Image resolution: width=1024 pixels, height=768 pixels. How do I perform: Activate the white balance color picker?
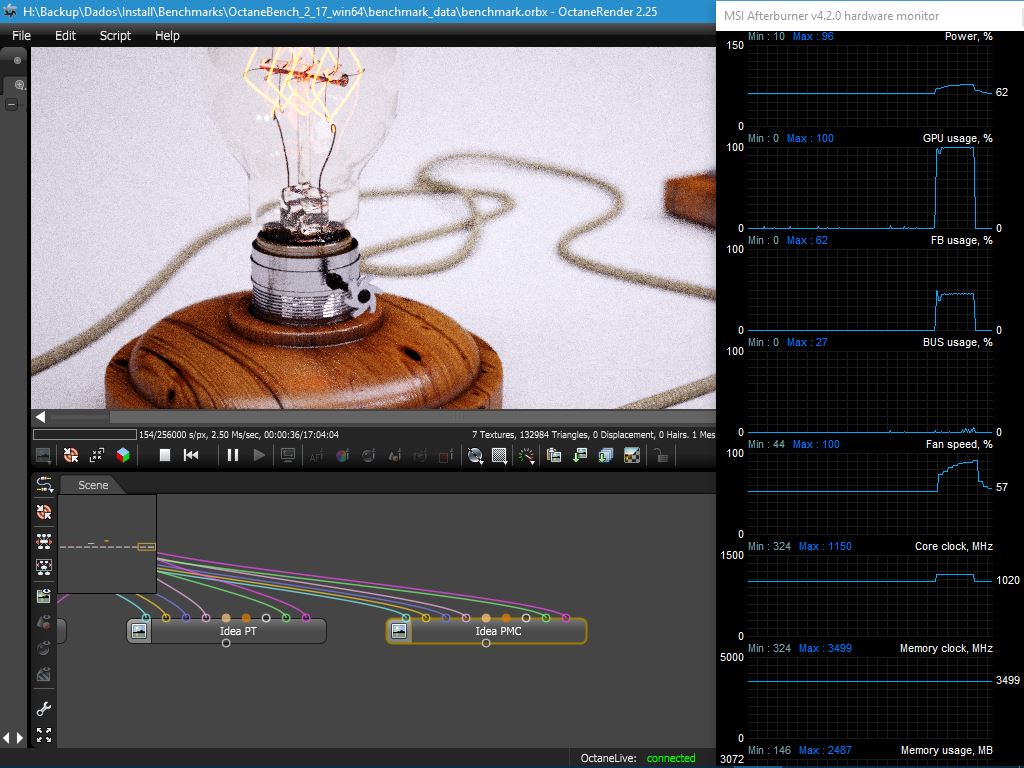[342, 455]
